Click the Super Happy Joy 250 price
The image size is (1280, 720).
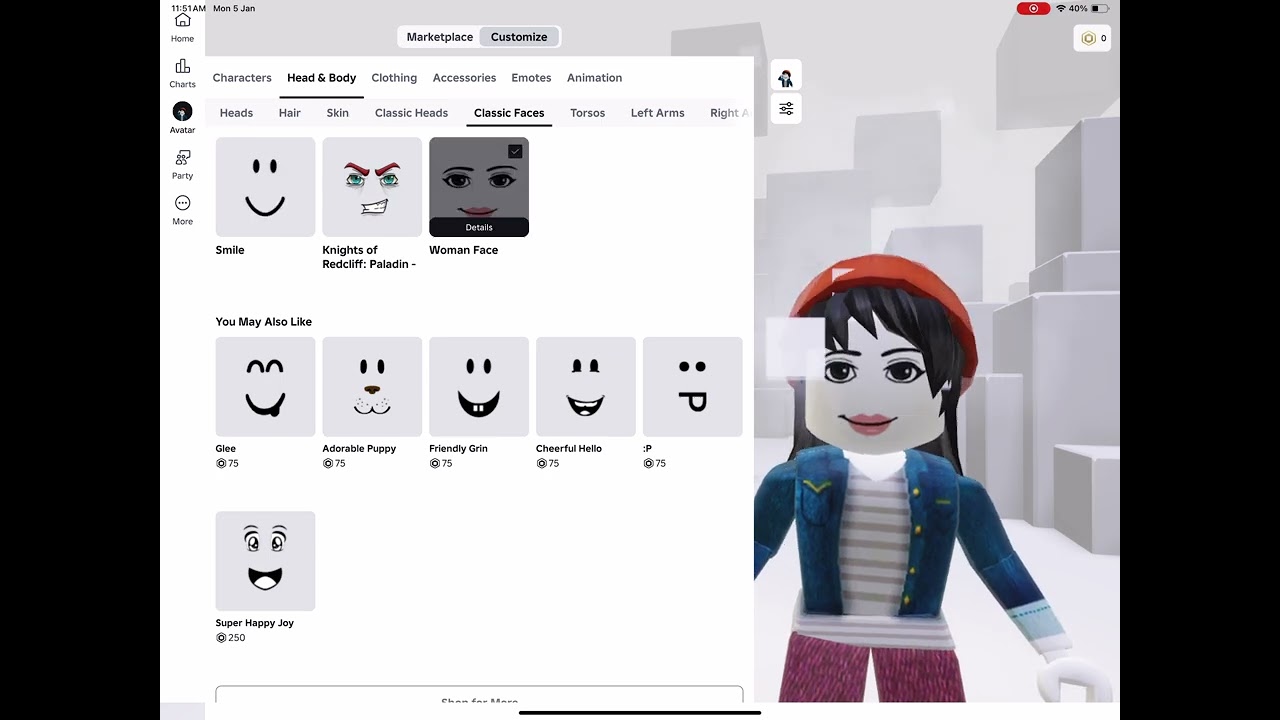click(x=231, y=638)
